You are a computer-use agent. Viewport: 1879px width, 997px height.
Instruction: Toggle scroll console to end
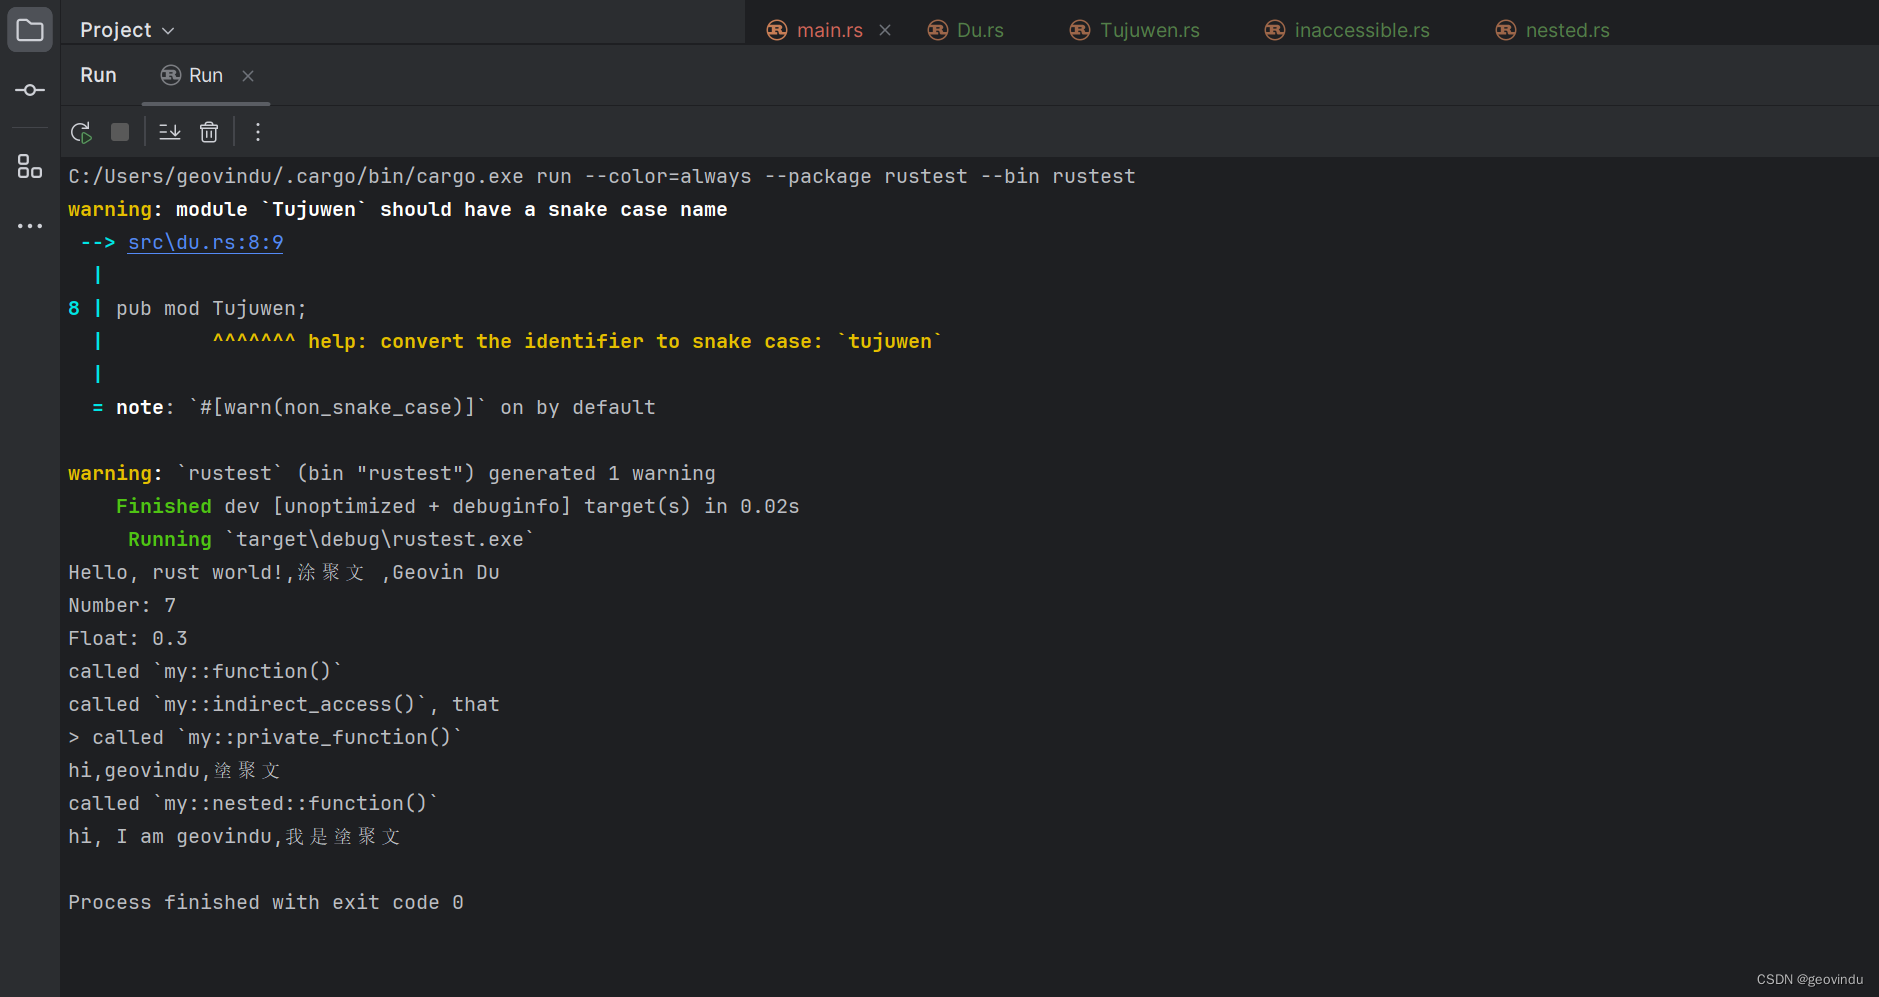[x=169, y=131]
